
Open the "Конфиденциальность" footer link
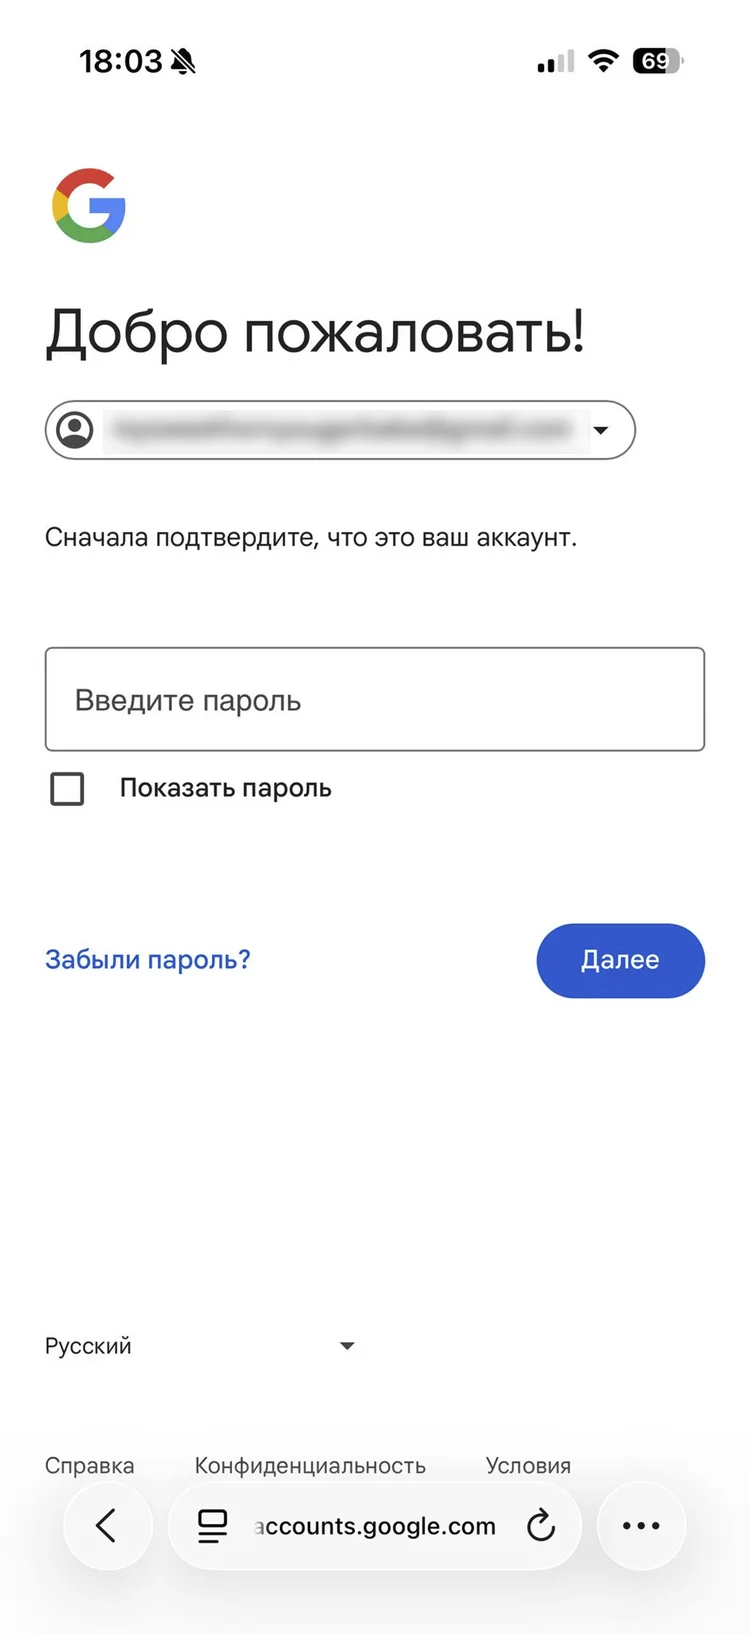pyautogui.click(x=310, y=1465)
